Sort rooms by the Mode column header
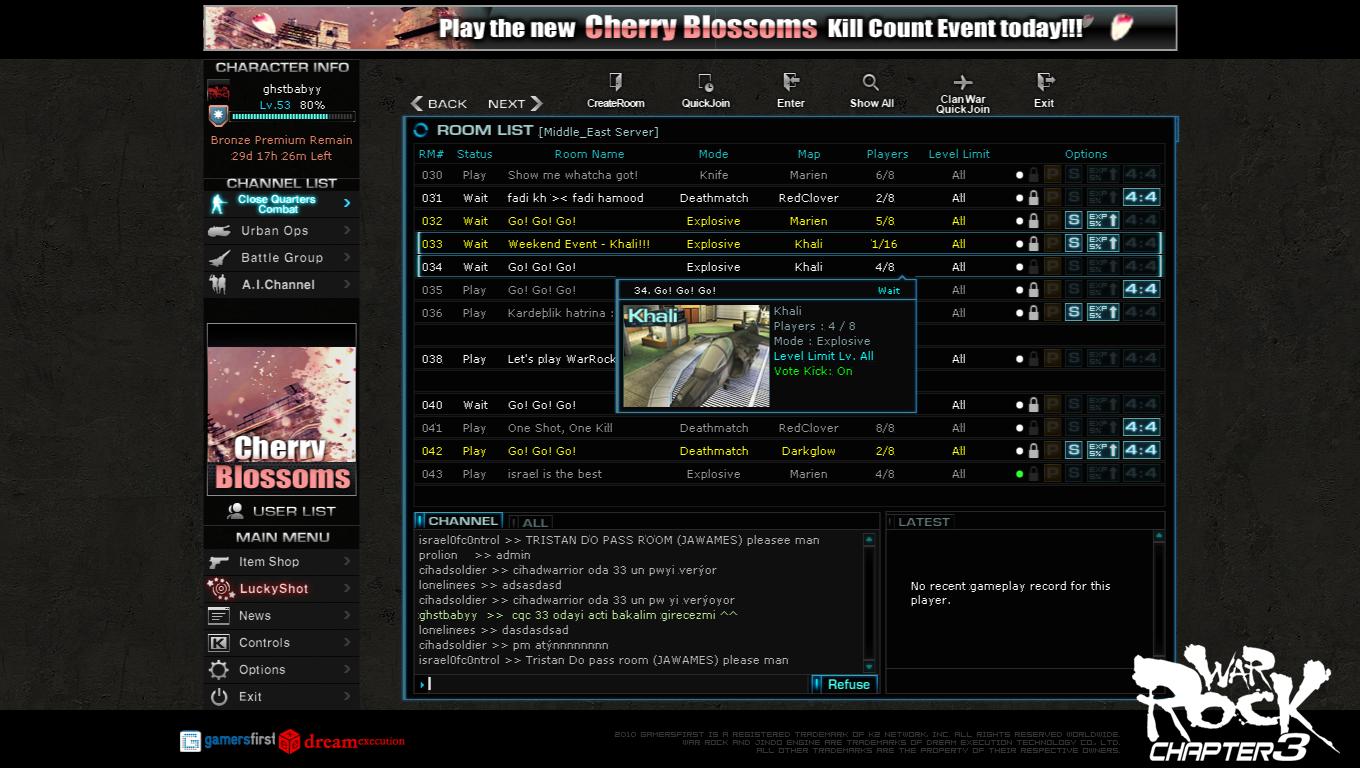This screenshot has width=1360, height=768. click(x=713, y=154)
